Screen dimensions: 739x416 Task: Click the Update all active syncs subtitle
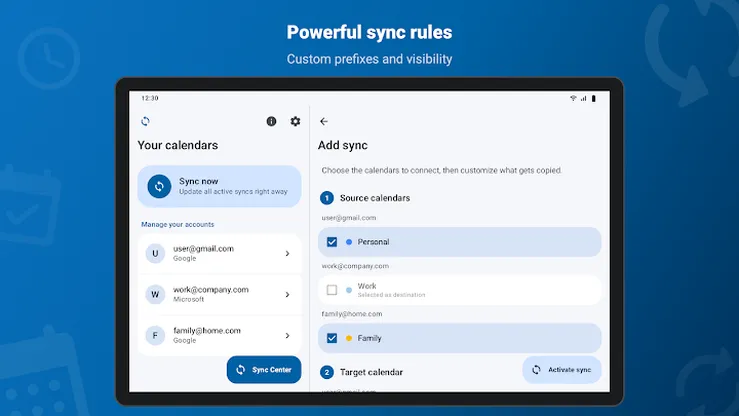pos(233,192)
